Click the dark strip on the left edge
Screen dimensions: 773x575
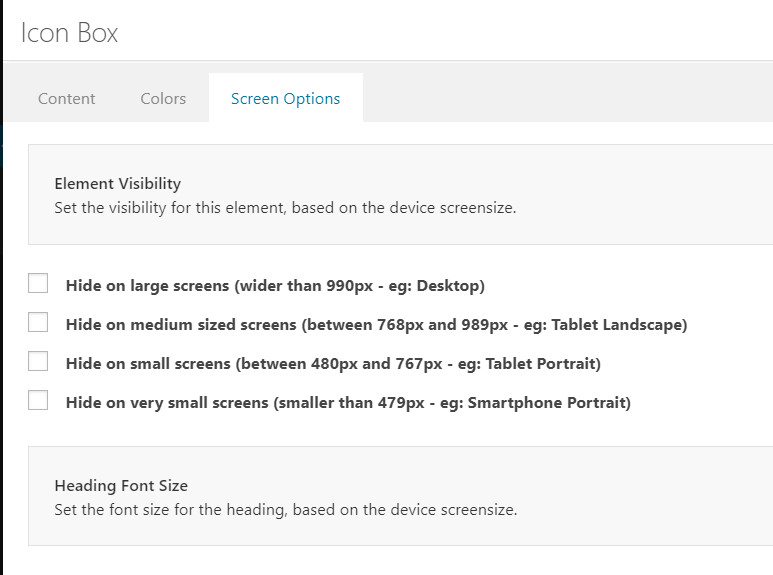(x=1, y=288)
